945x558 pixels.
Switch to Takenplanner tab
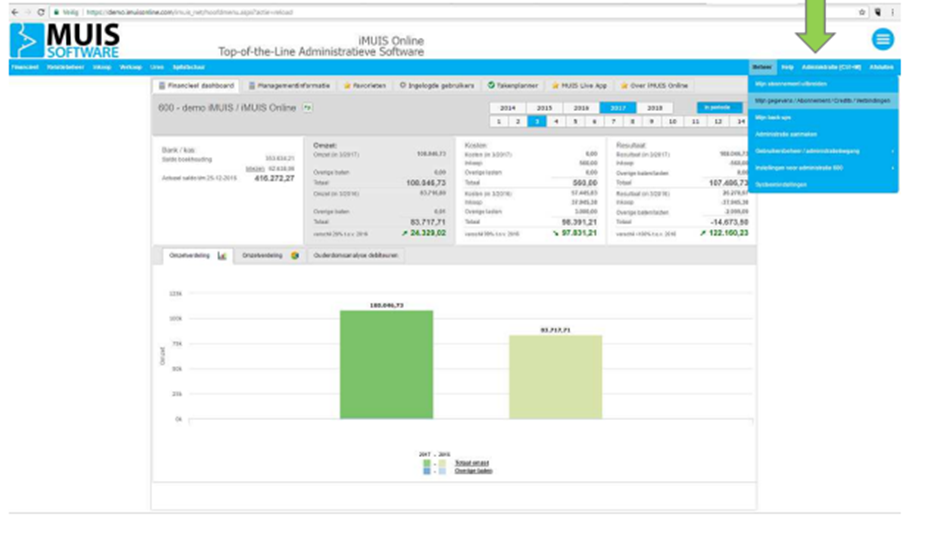(513, 86)
